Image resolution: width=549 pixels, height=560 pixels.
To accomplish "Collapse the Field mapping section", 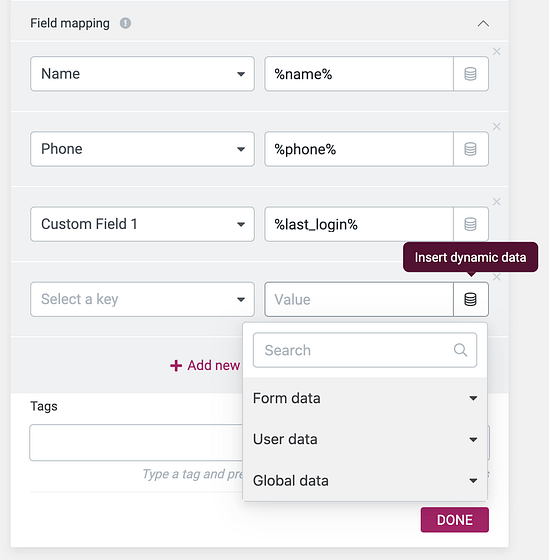I will (x=483, y=24).
